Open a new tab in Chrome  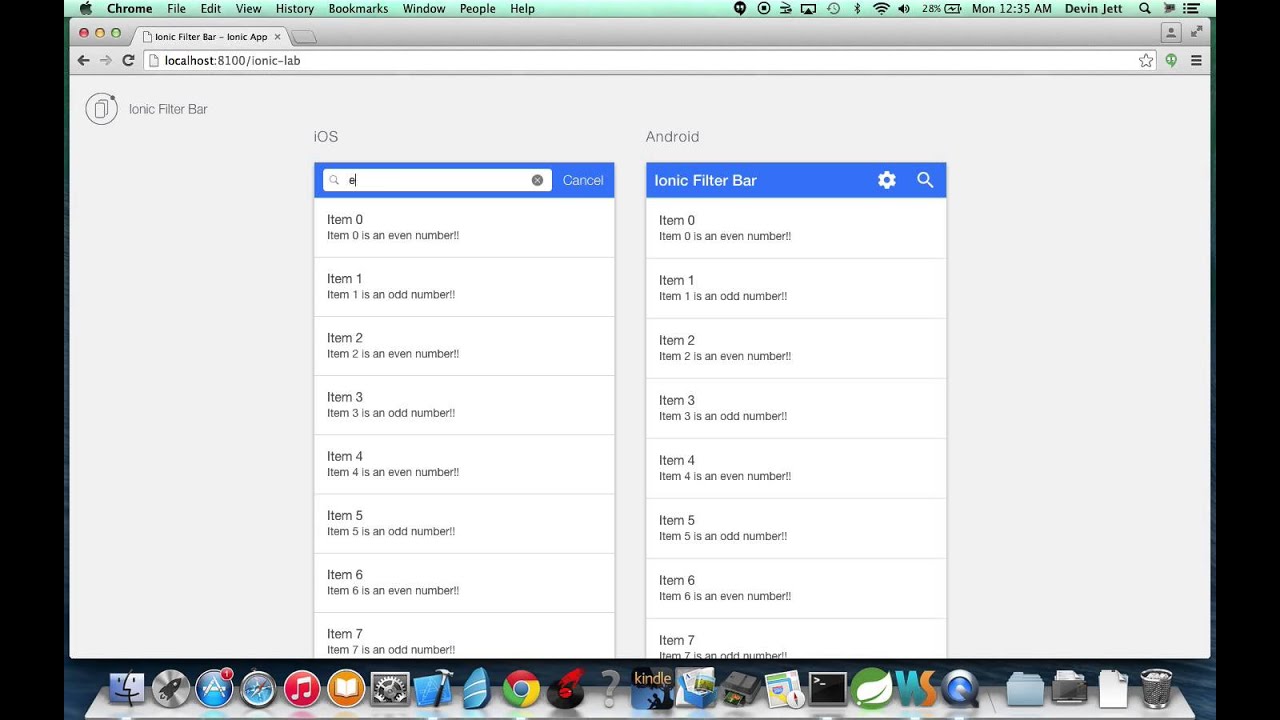click(x=304, y=37)
